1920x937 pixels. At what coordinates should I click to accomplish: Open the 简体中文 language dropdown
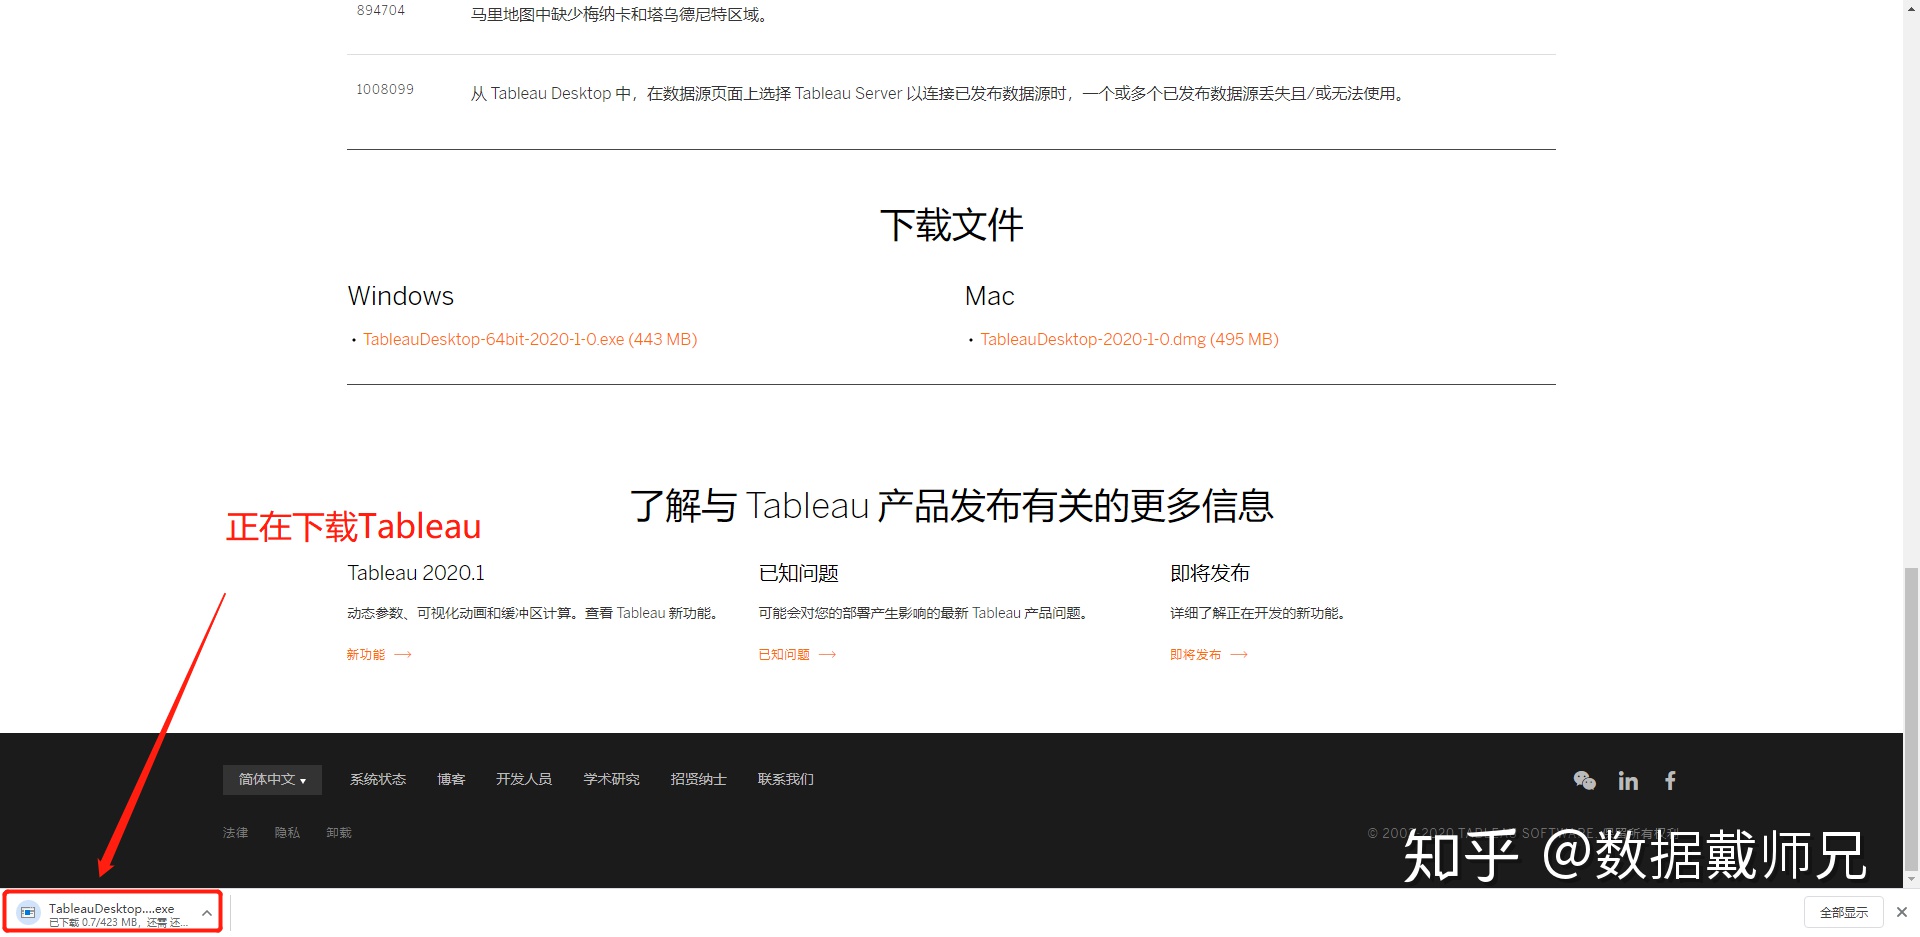272,780
